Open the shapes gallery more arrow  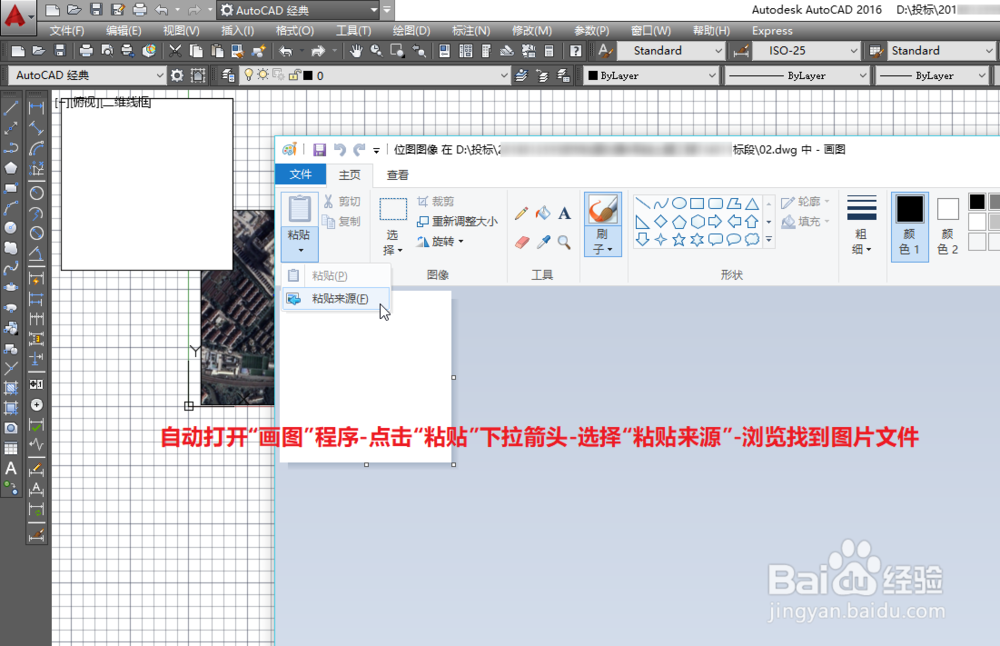[768, 240]
